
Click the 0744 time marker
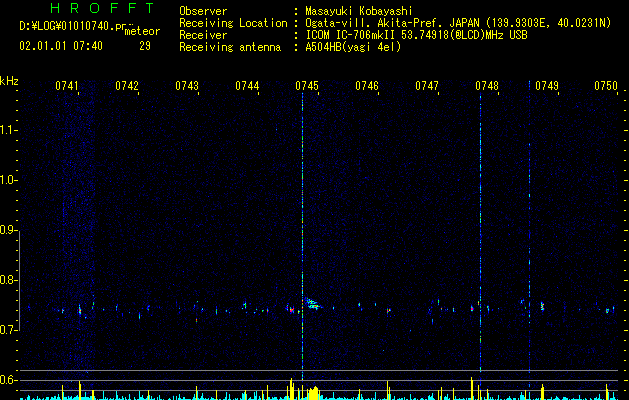(247, 86)
